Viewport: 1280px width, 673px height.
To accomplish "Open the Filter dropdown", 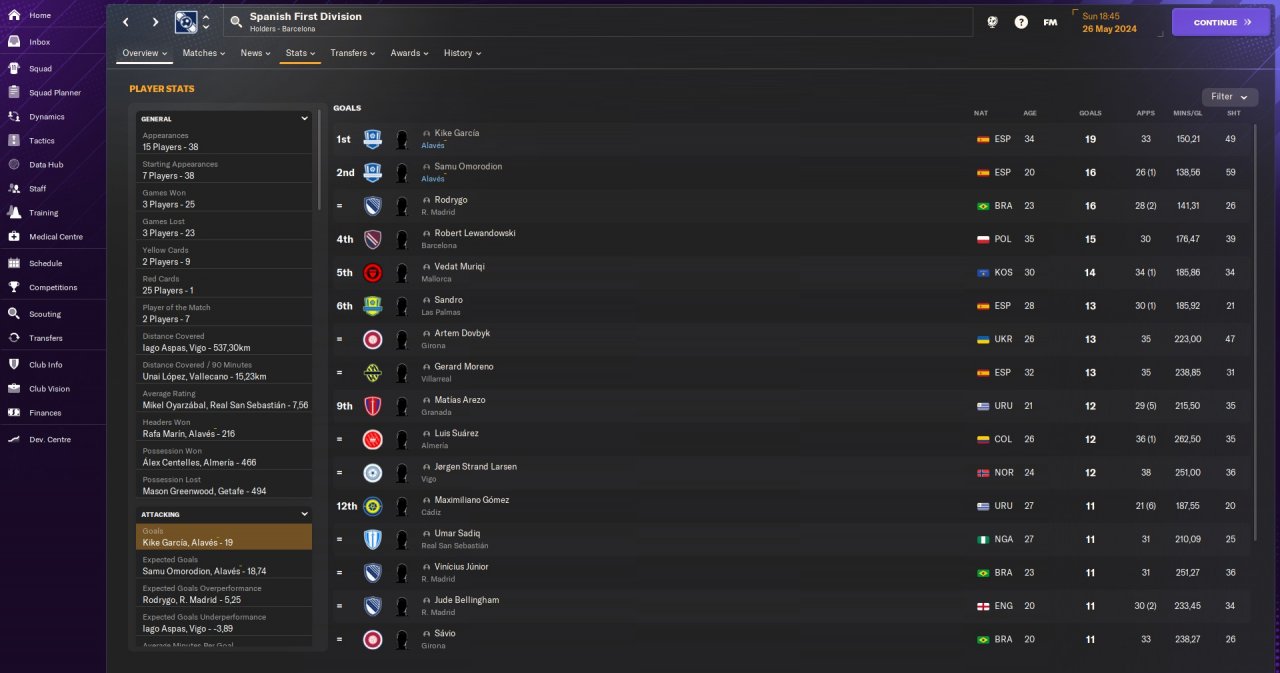I will tap(1230, 97).
